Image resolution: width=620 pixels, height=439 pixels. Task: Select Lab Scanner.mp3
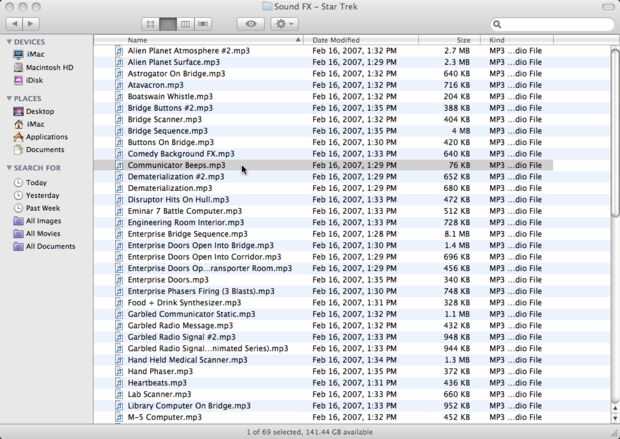coord(159,395)
